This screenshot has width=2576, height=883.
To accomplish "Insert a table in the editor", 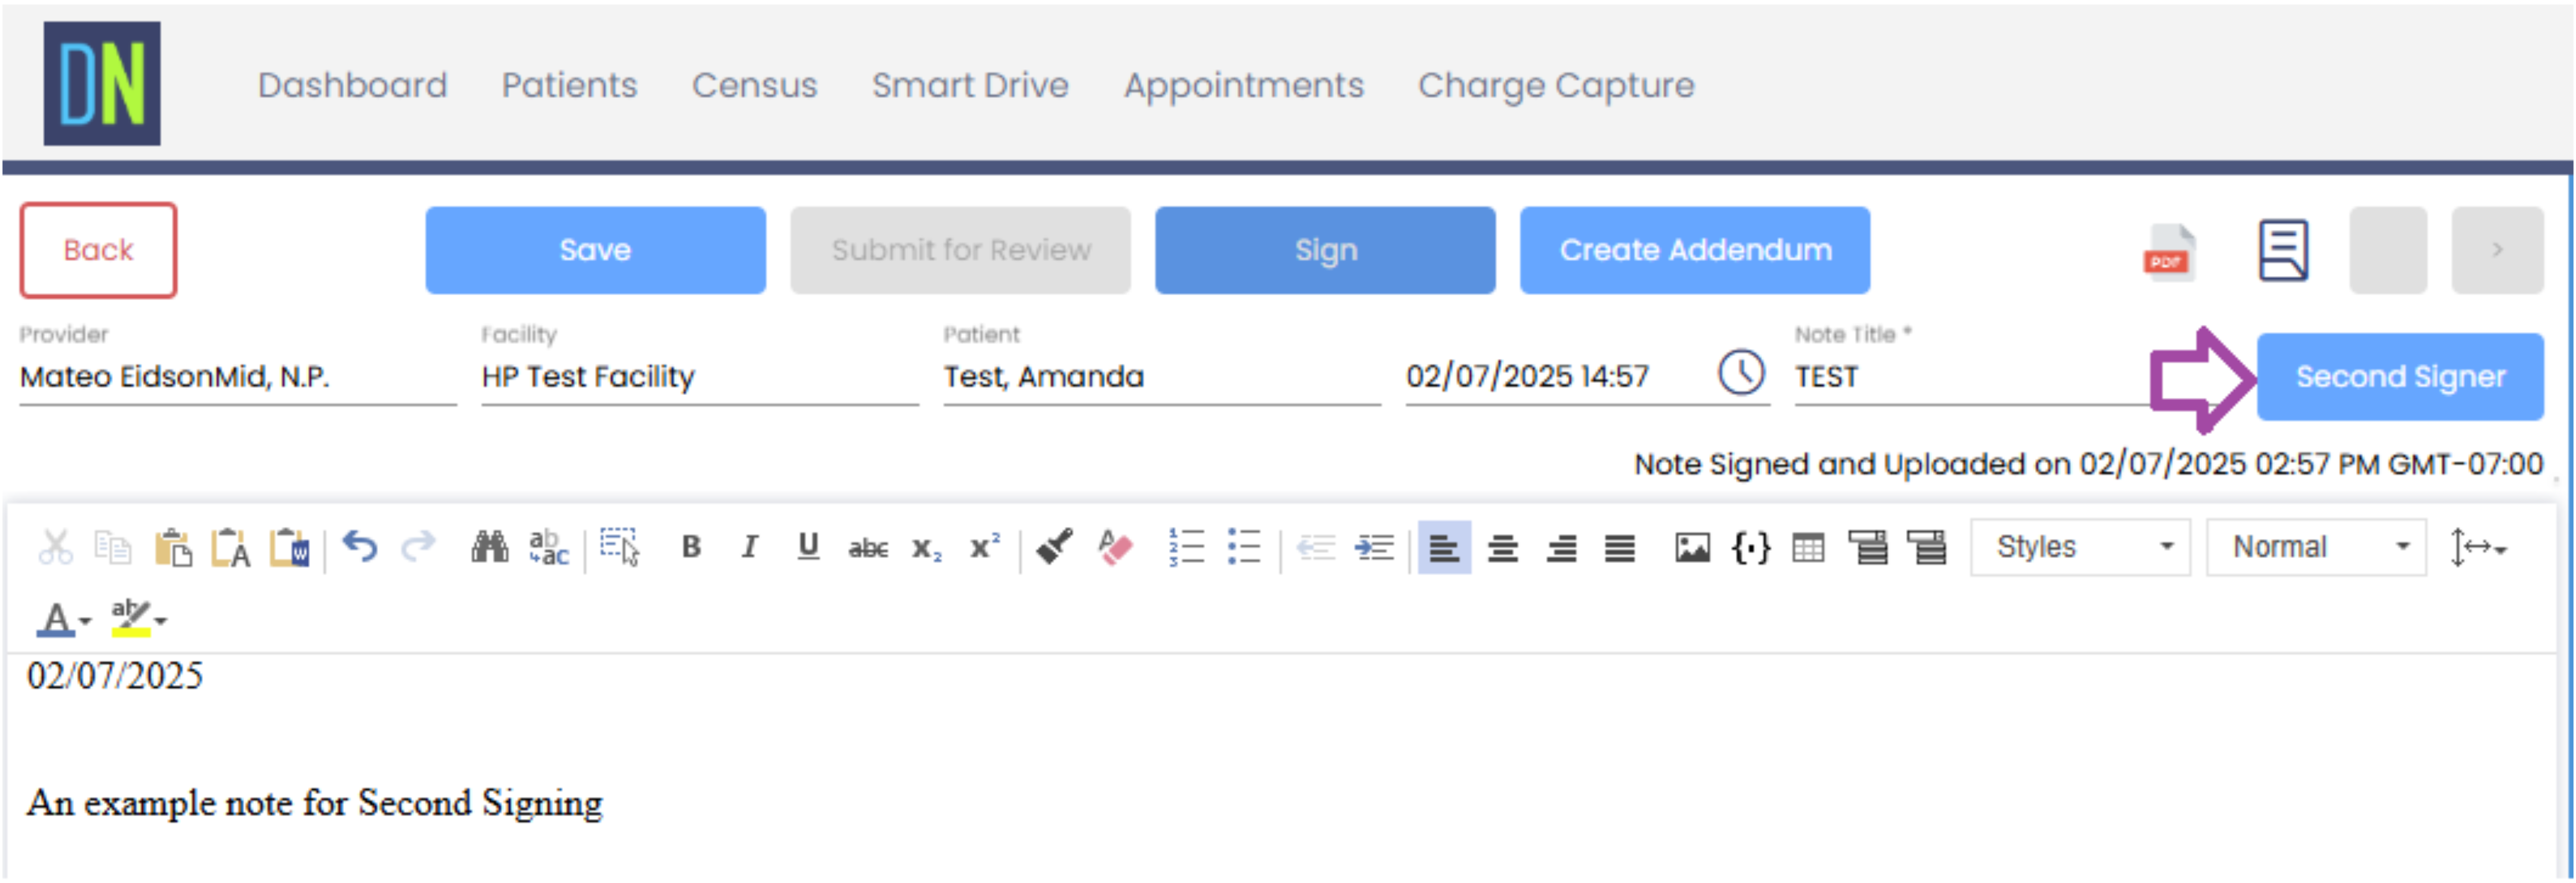I will coord(1808,548).
